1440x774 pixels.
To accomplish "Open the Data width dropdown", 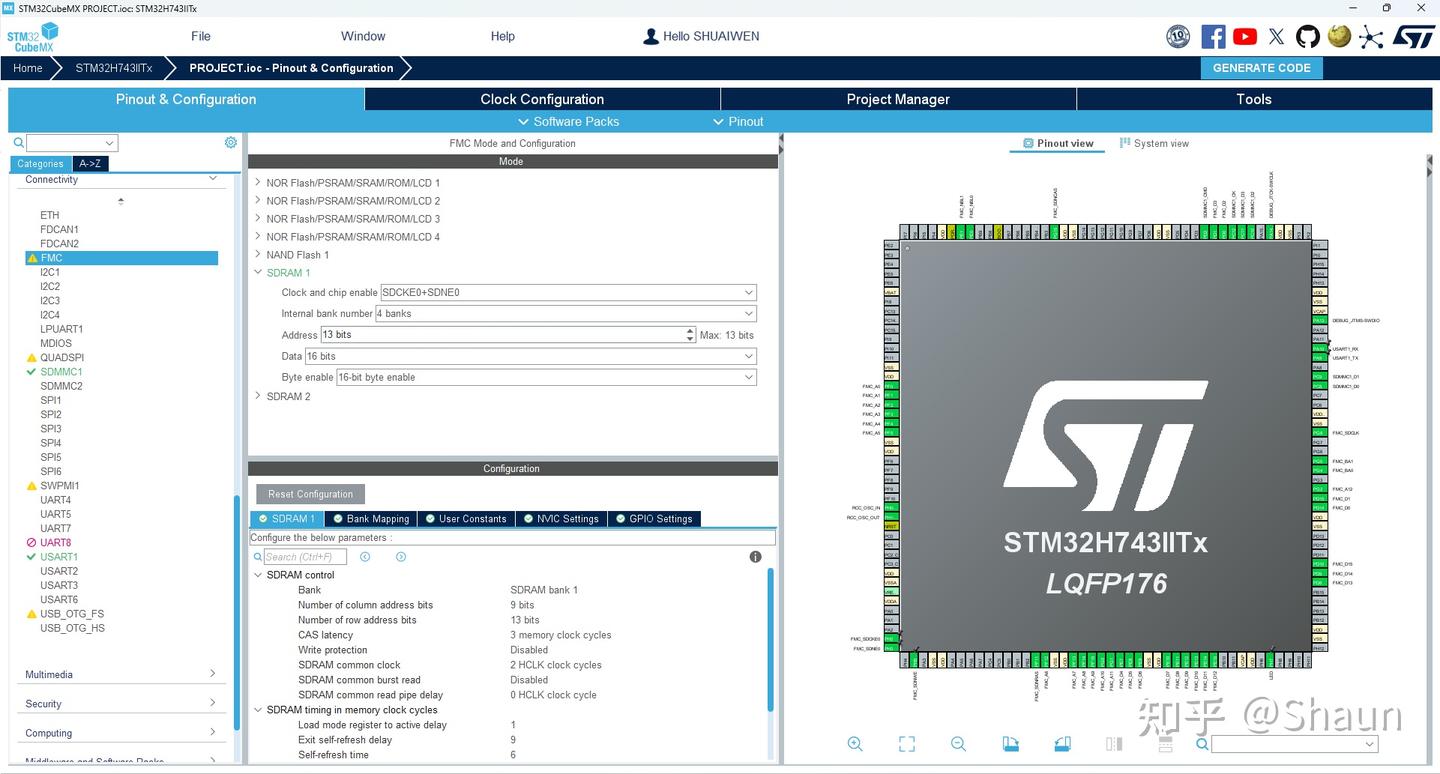I will pyautogui.click(x=530, y=357).
